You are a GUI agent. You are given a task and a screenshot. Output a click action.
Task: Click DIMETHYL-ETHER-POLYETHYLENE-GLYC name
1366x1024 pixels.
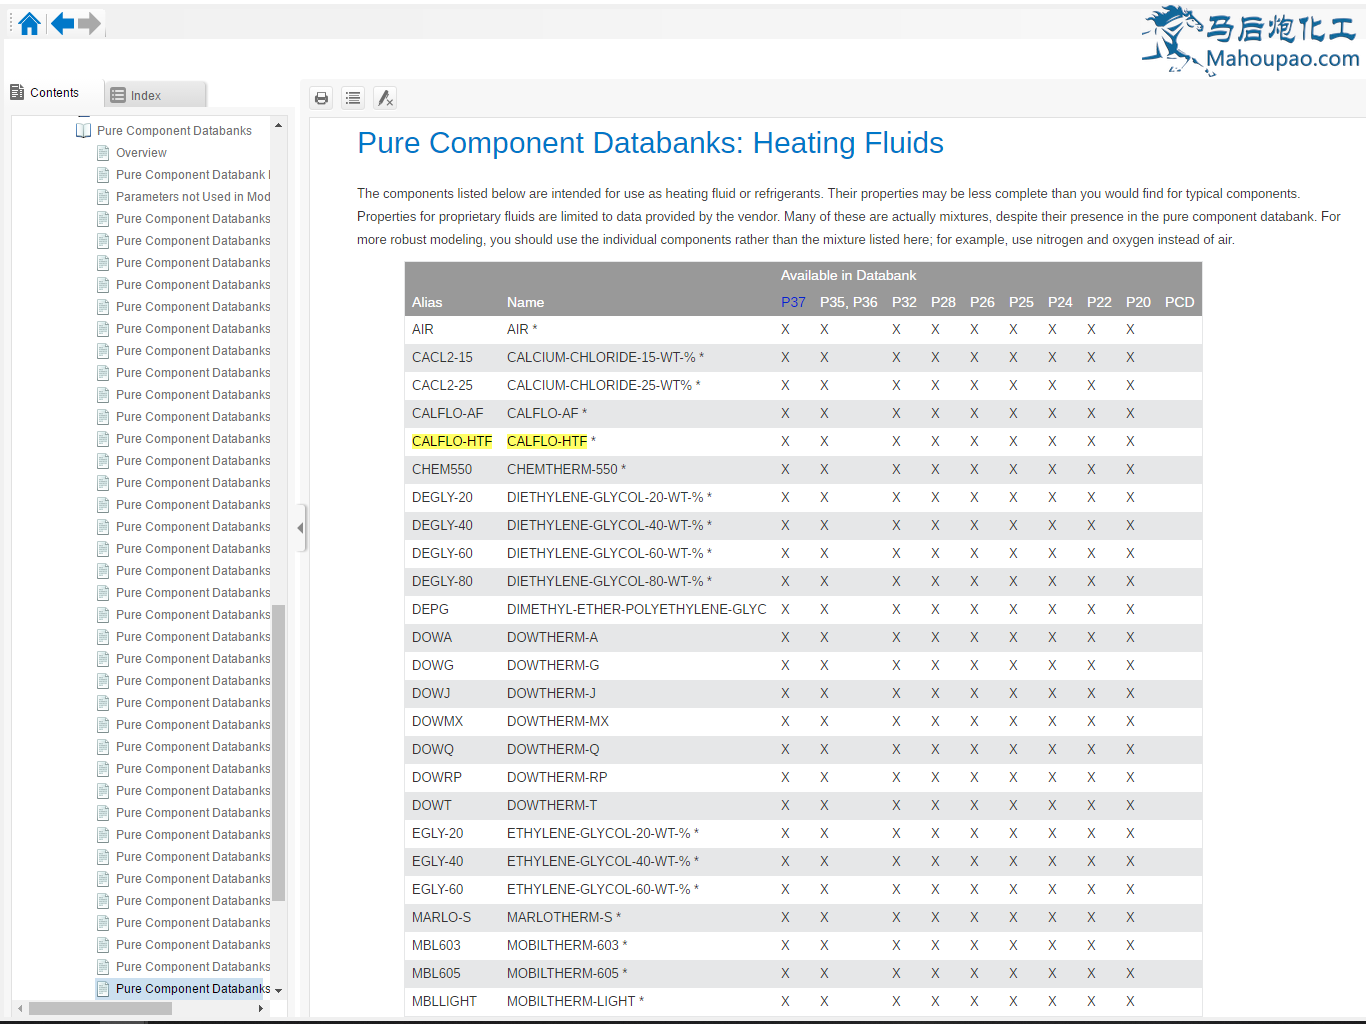click(x=637, y=609)
